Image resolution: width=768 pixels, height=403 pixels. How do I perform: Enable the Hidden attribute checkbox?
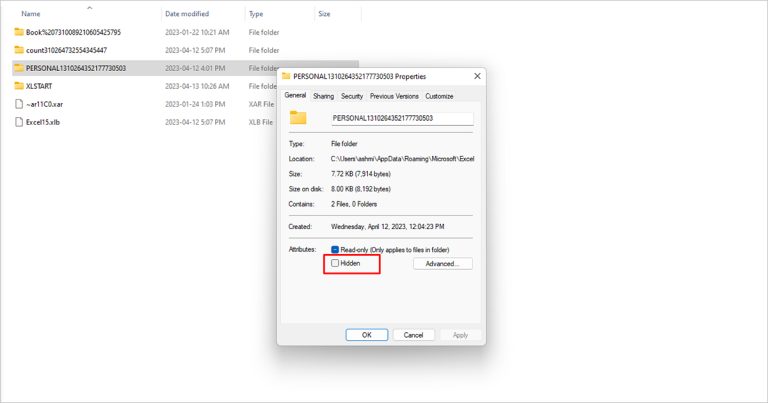335,263
